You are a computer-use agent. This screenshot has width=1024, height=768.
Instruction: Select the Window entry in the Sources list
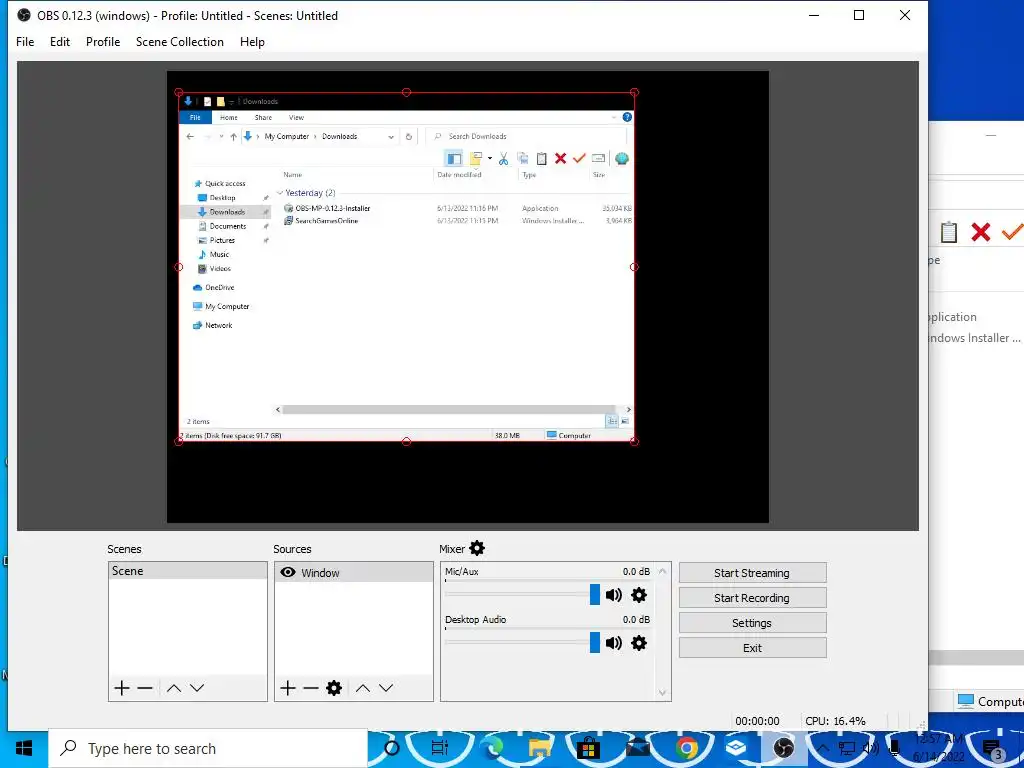click(x=353, y=572)
